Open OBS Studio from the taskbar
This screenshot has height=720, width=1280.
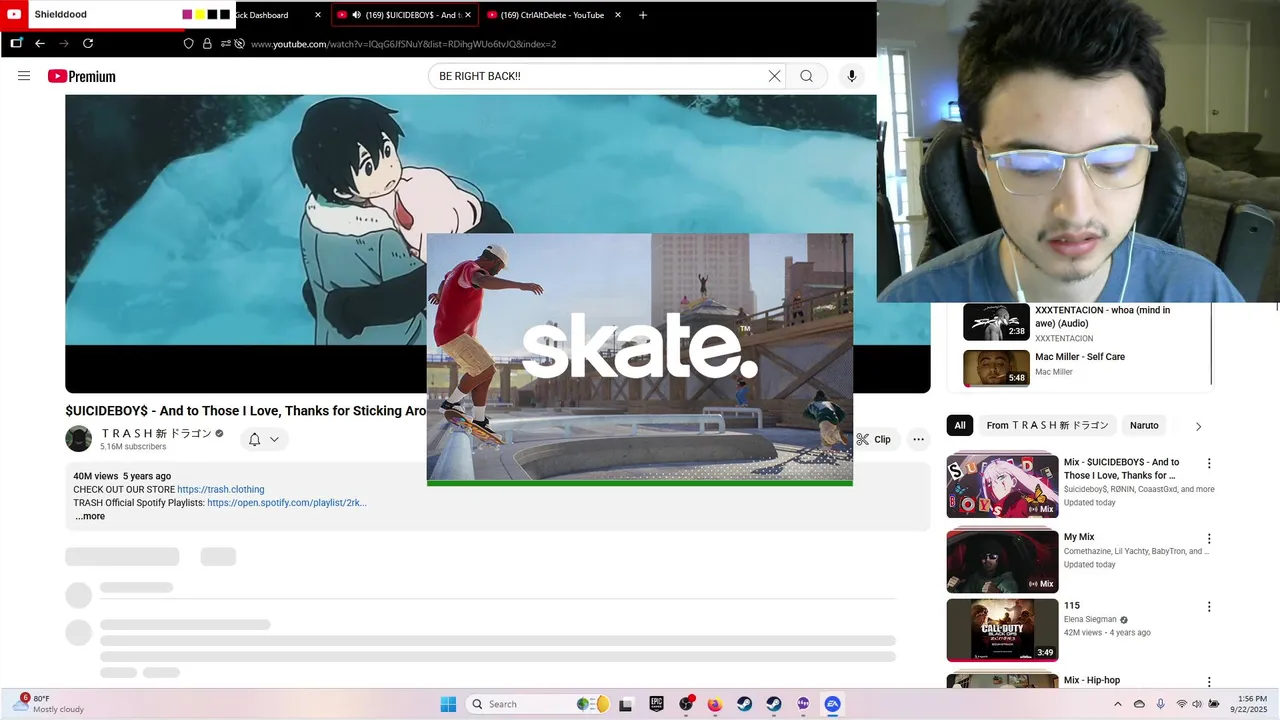point(686,704)
